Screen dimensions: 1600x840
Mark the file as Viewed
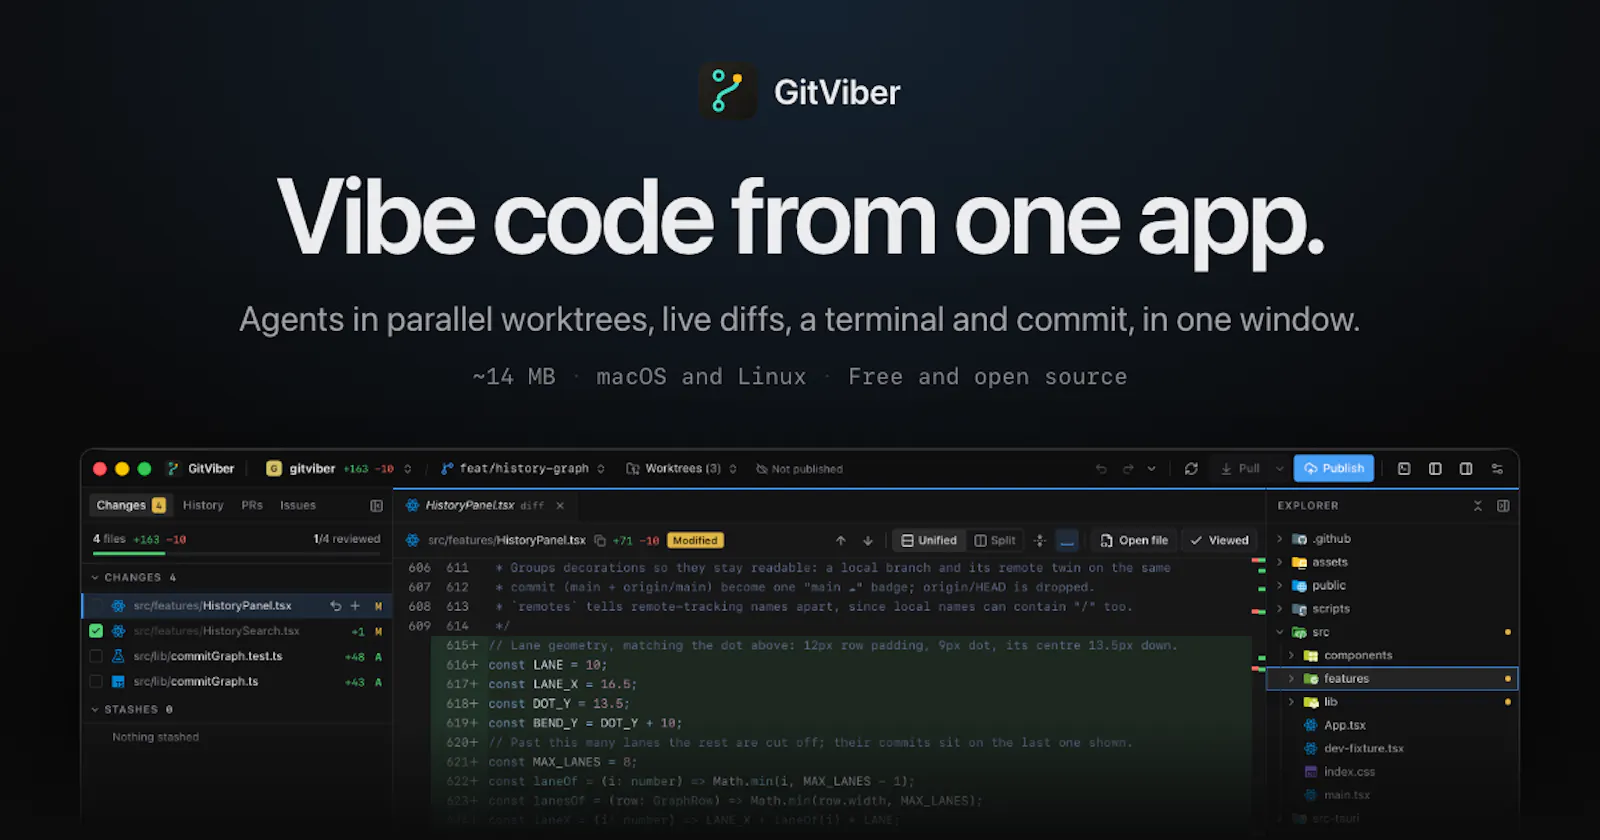[1219, 541]
